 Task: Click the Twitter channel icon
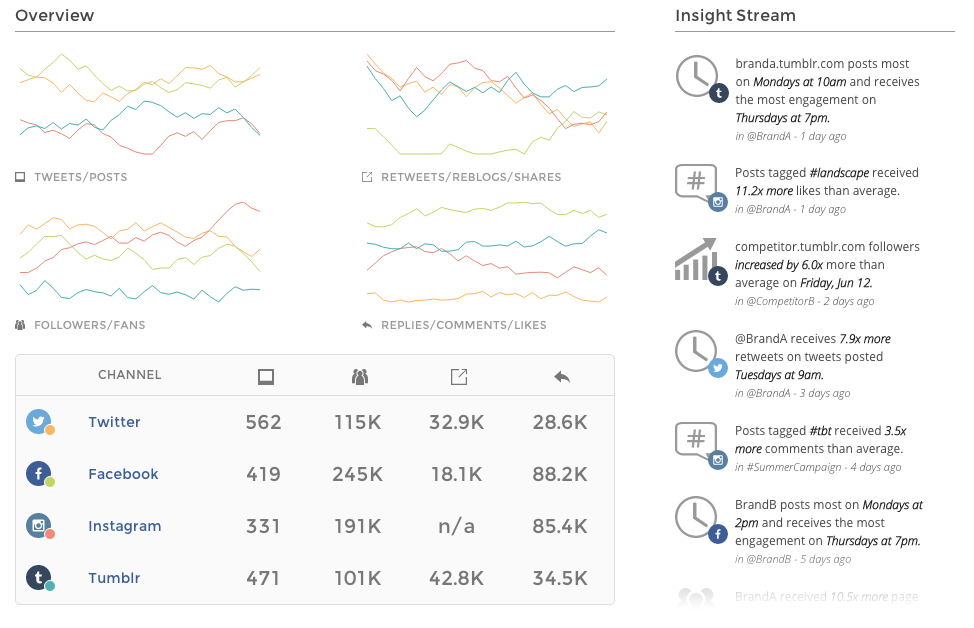39,422
